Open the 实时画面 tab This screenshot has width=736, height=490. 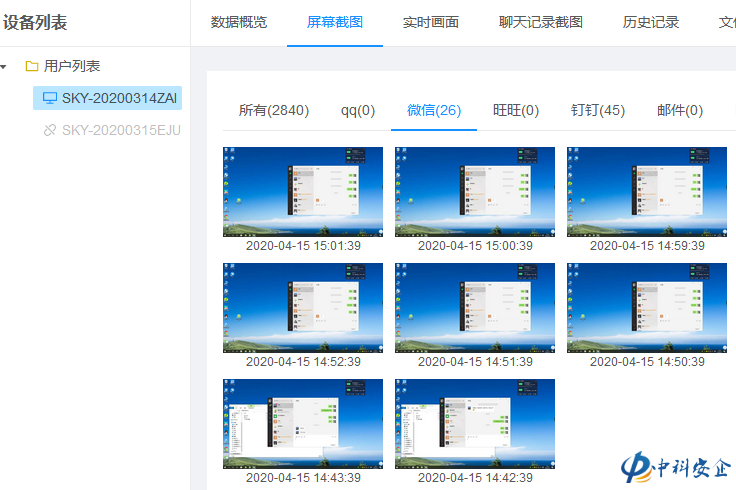click(430, 22)
